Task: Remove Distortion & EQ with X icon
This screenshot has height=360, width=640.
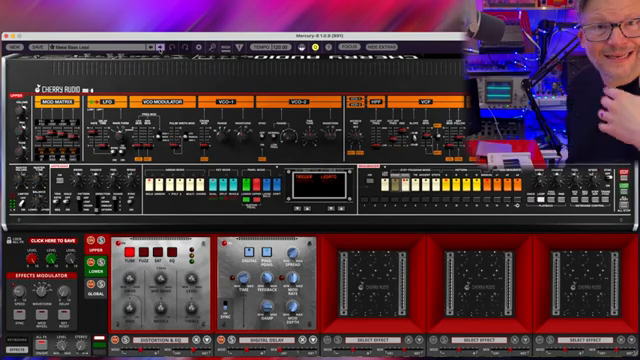Action: [196, 340]
